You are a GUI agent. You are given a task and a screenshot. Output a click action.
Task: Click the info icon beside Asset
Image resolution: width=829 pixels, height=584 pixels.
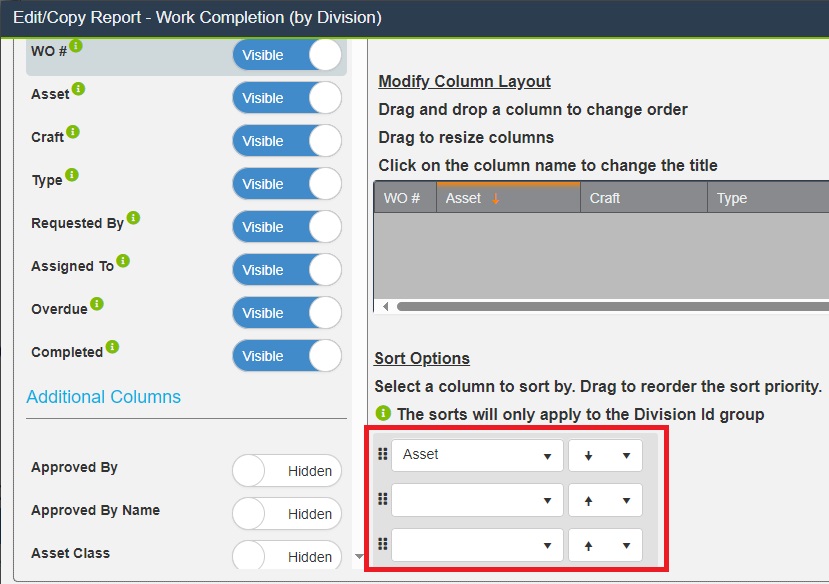[x=79, y=89]
